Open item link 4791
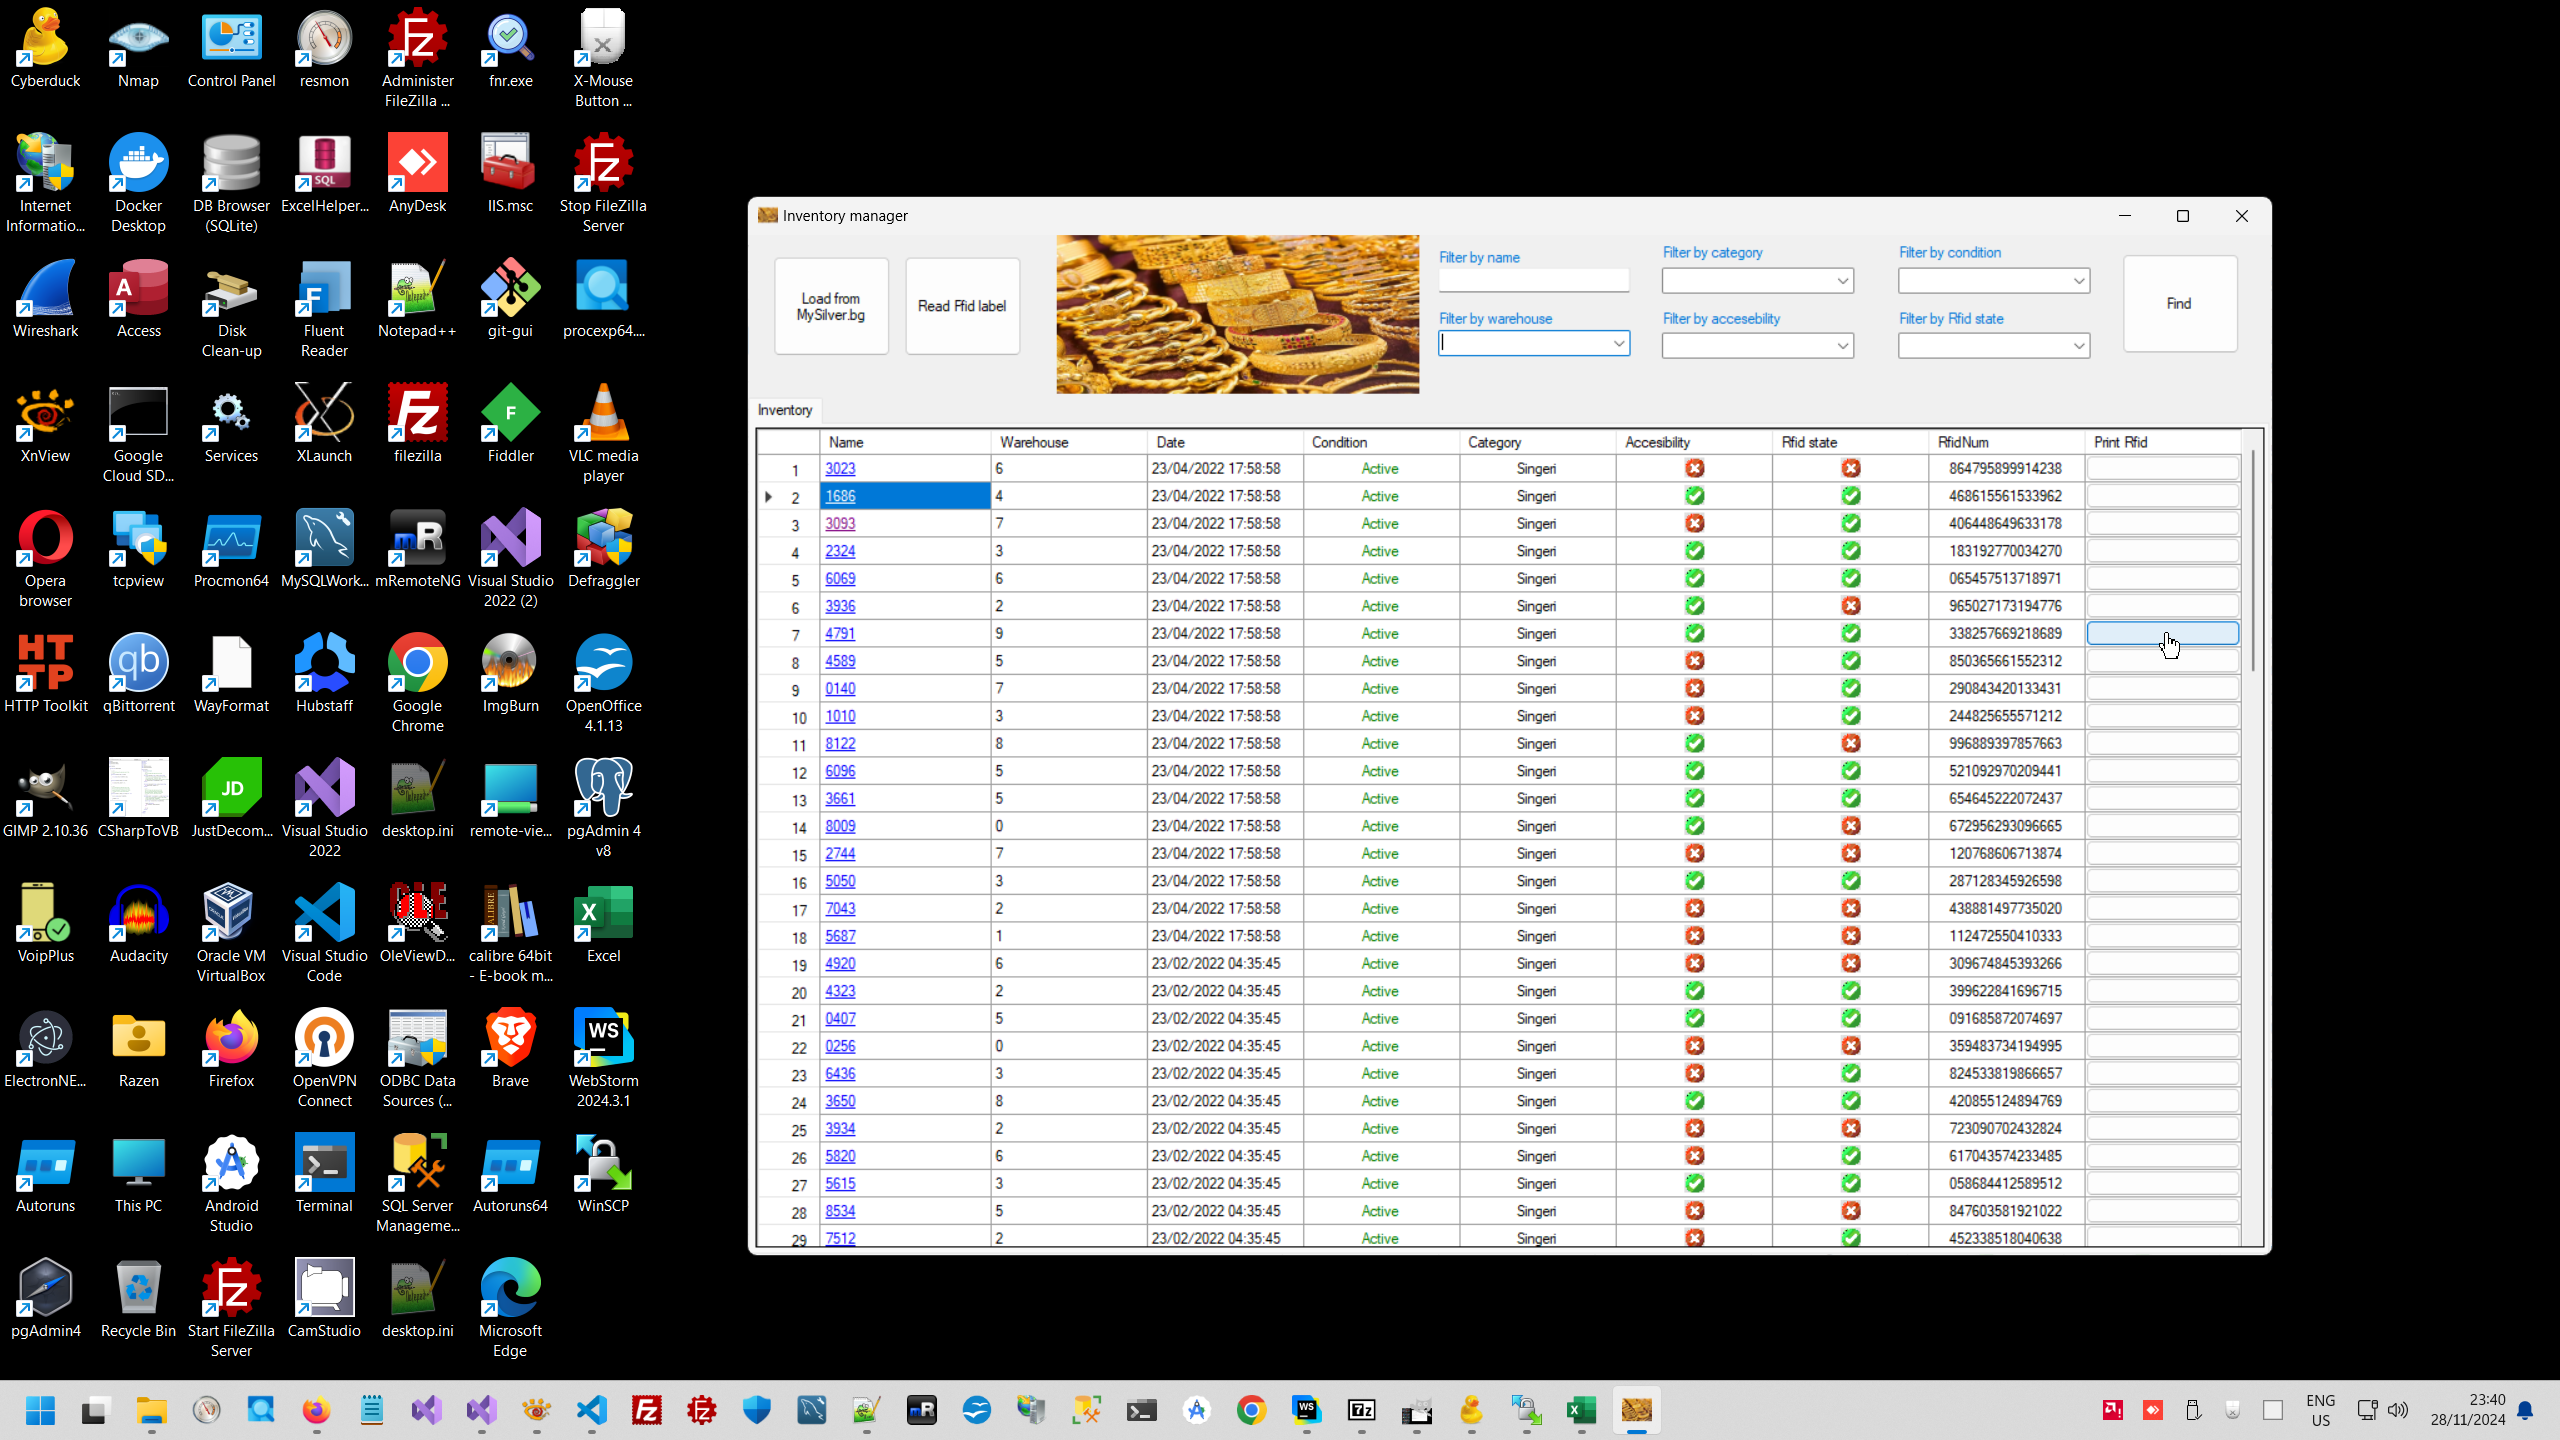Image resolution: width=2560 pixels, height=1440 pixels. pos(840,634)
